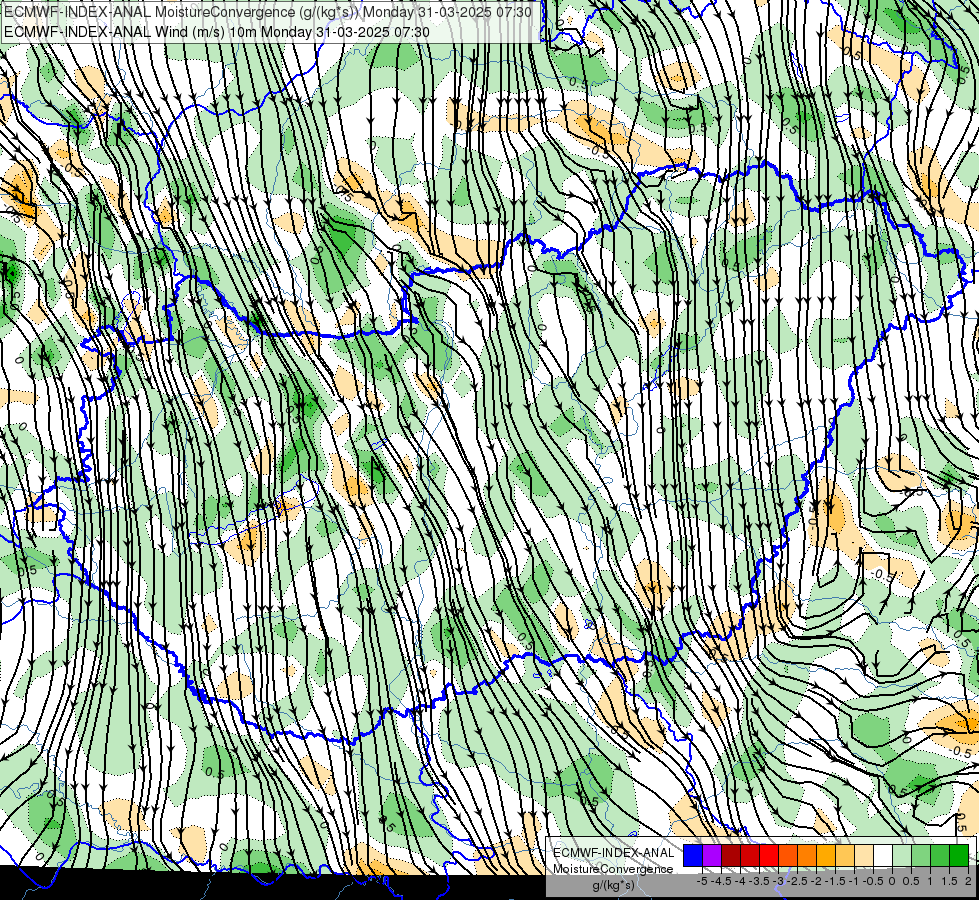Viewport: 979px width, 900px height.
Task: Click the medium green swatch between 1 and 1.5
Action: tap(940, 856)
